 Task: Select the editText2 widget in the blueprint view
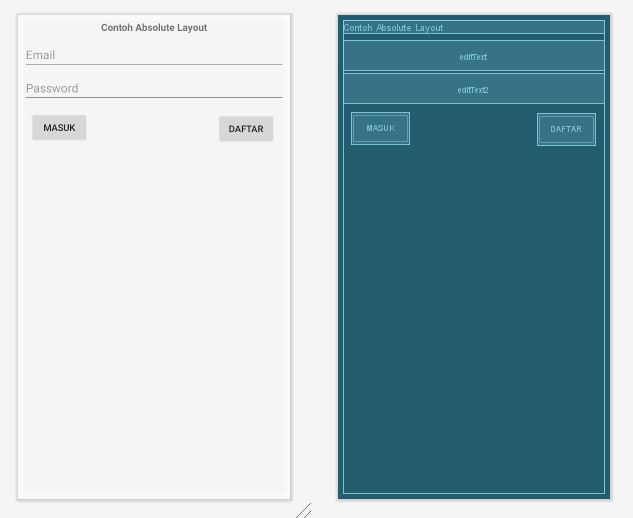474,89
